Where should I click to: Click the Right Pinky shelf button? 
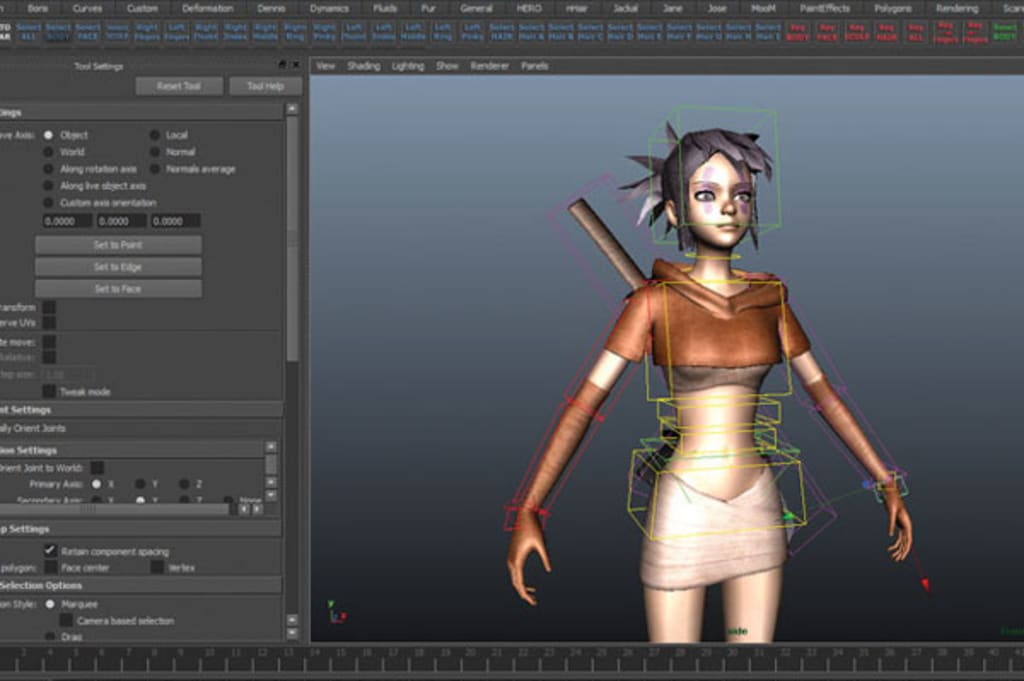pyautogui.click(x=324, y=31)
